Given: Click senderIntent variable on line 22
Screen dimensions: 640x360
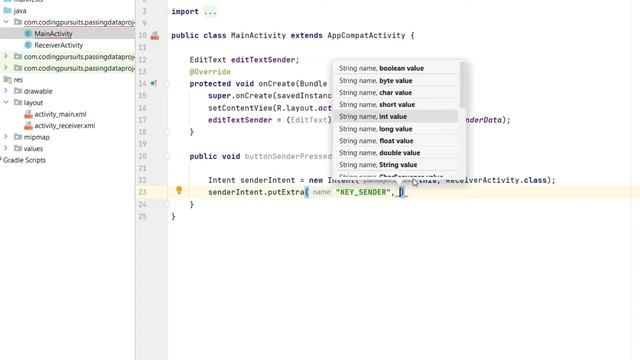Looking at the screenshot, I should [x=267, y=180].
